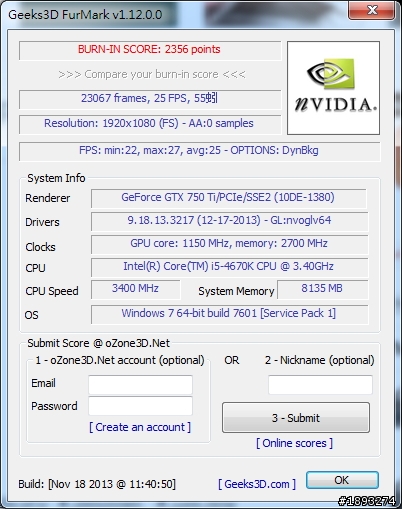
Task: Open the Online scores link
Action: 294,443
